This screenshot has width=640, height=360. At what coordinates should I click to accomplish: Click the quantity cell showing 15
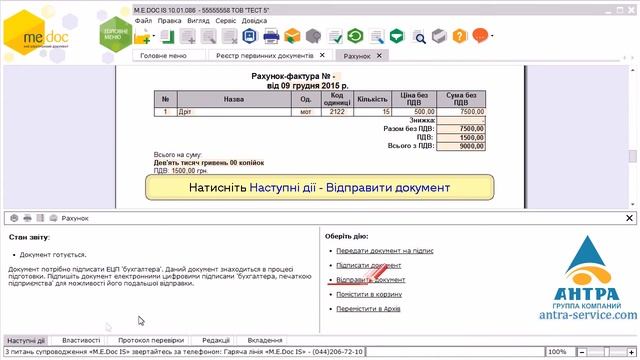click(372, 112)
